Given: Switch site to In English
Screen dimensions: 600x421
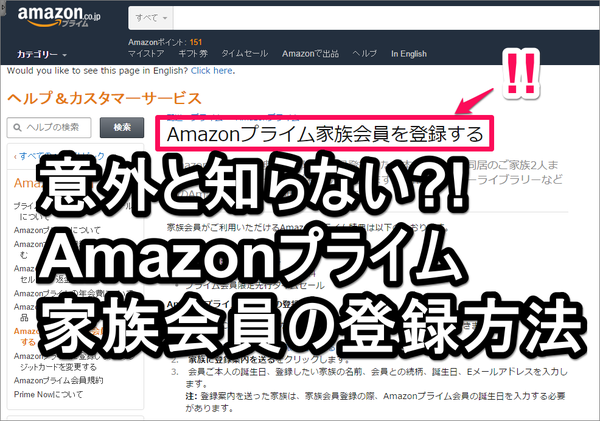Looking at the screenshot, I should pyautogui.click(x=409, y=54).
